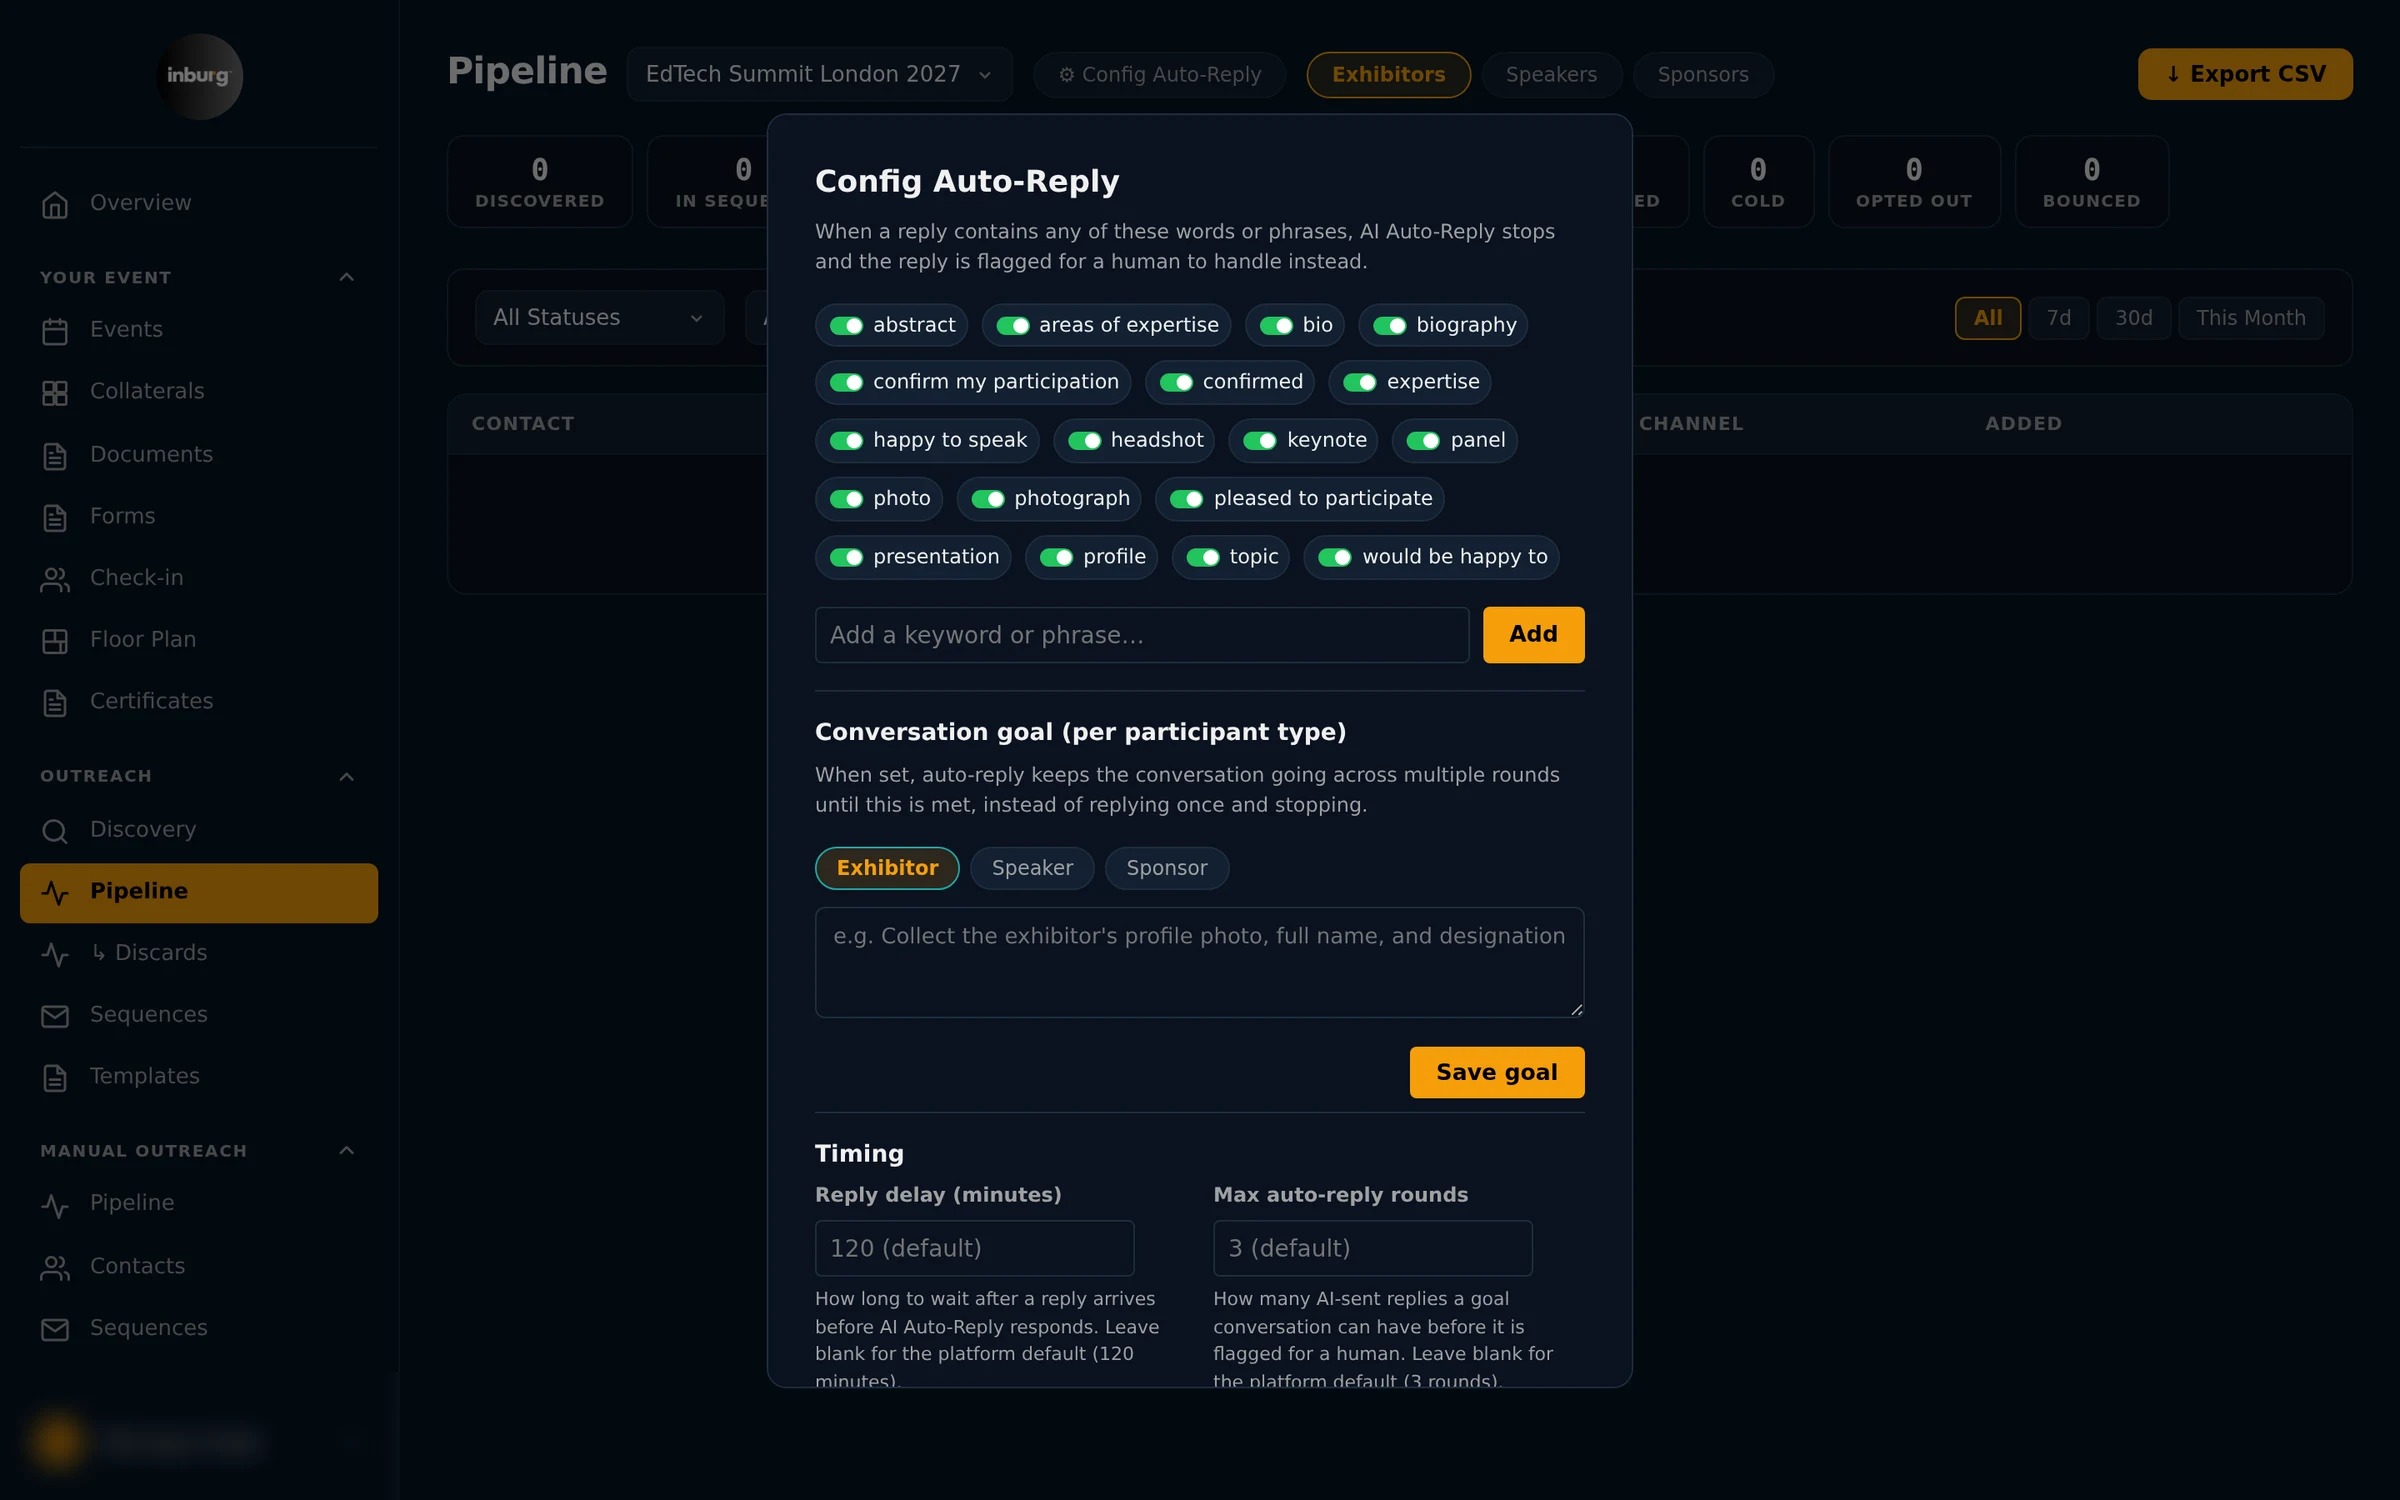This screenshot has height=1500, width=2400.
Task: Click the Discards pulse icon
Action: coord(55,955)
